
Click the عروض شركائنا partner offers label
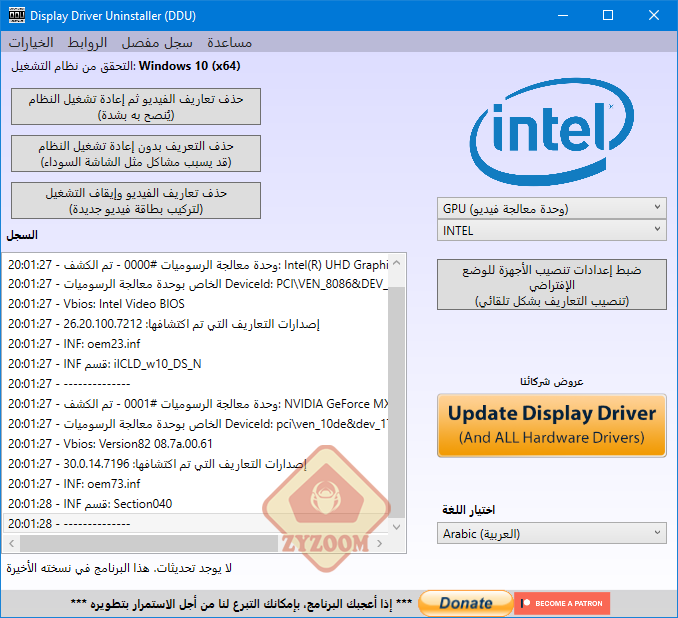(552, 381)
